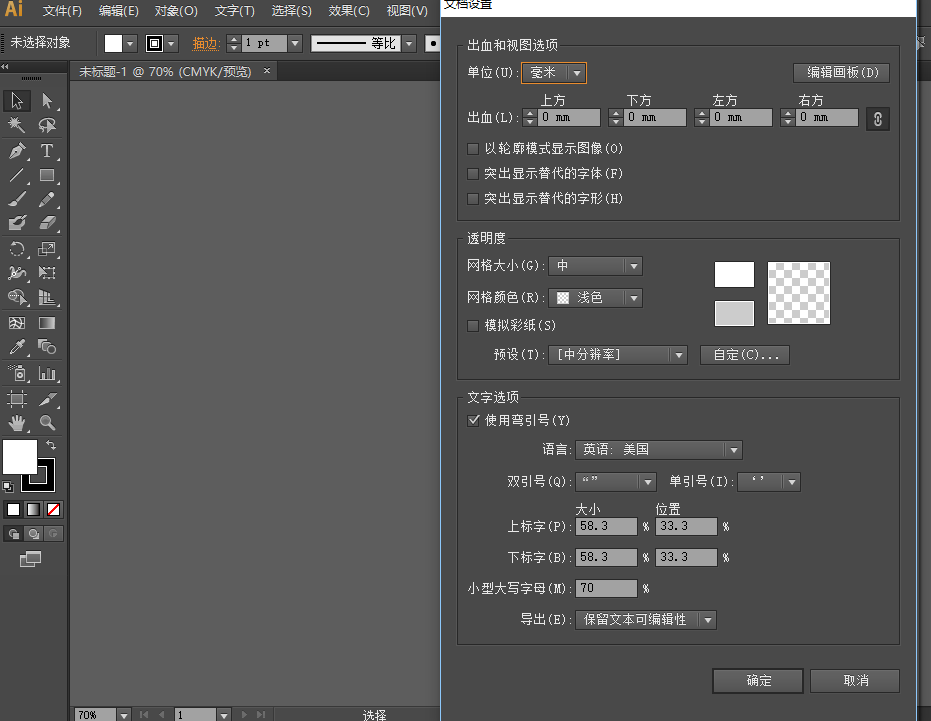Open the 网格颜色 dropdown
931x721 pixels.
(x=596, y=298)
